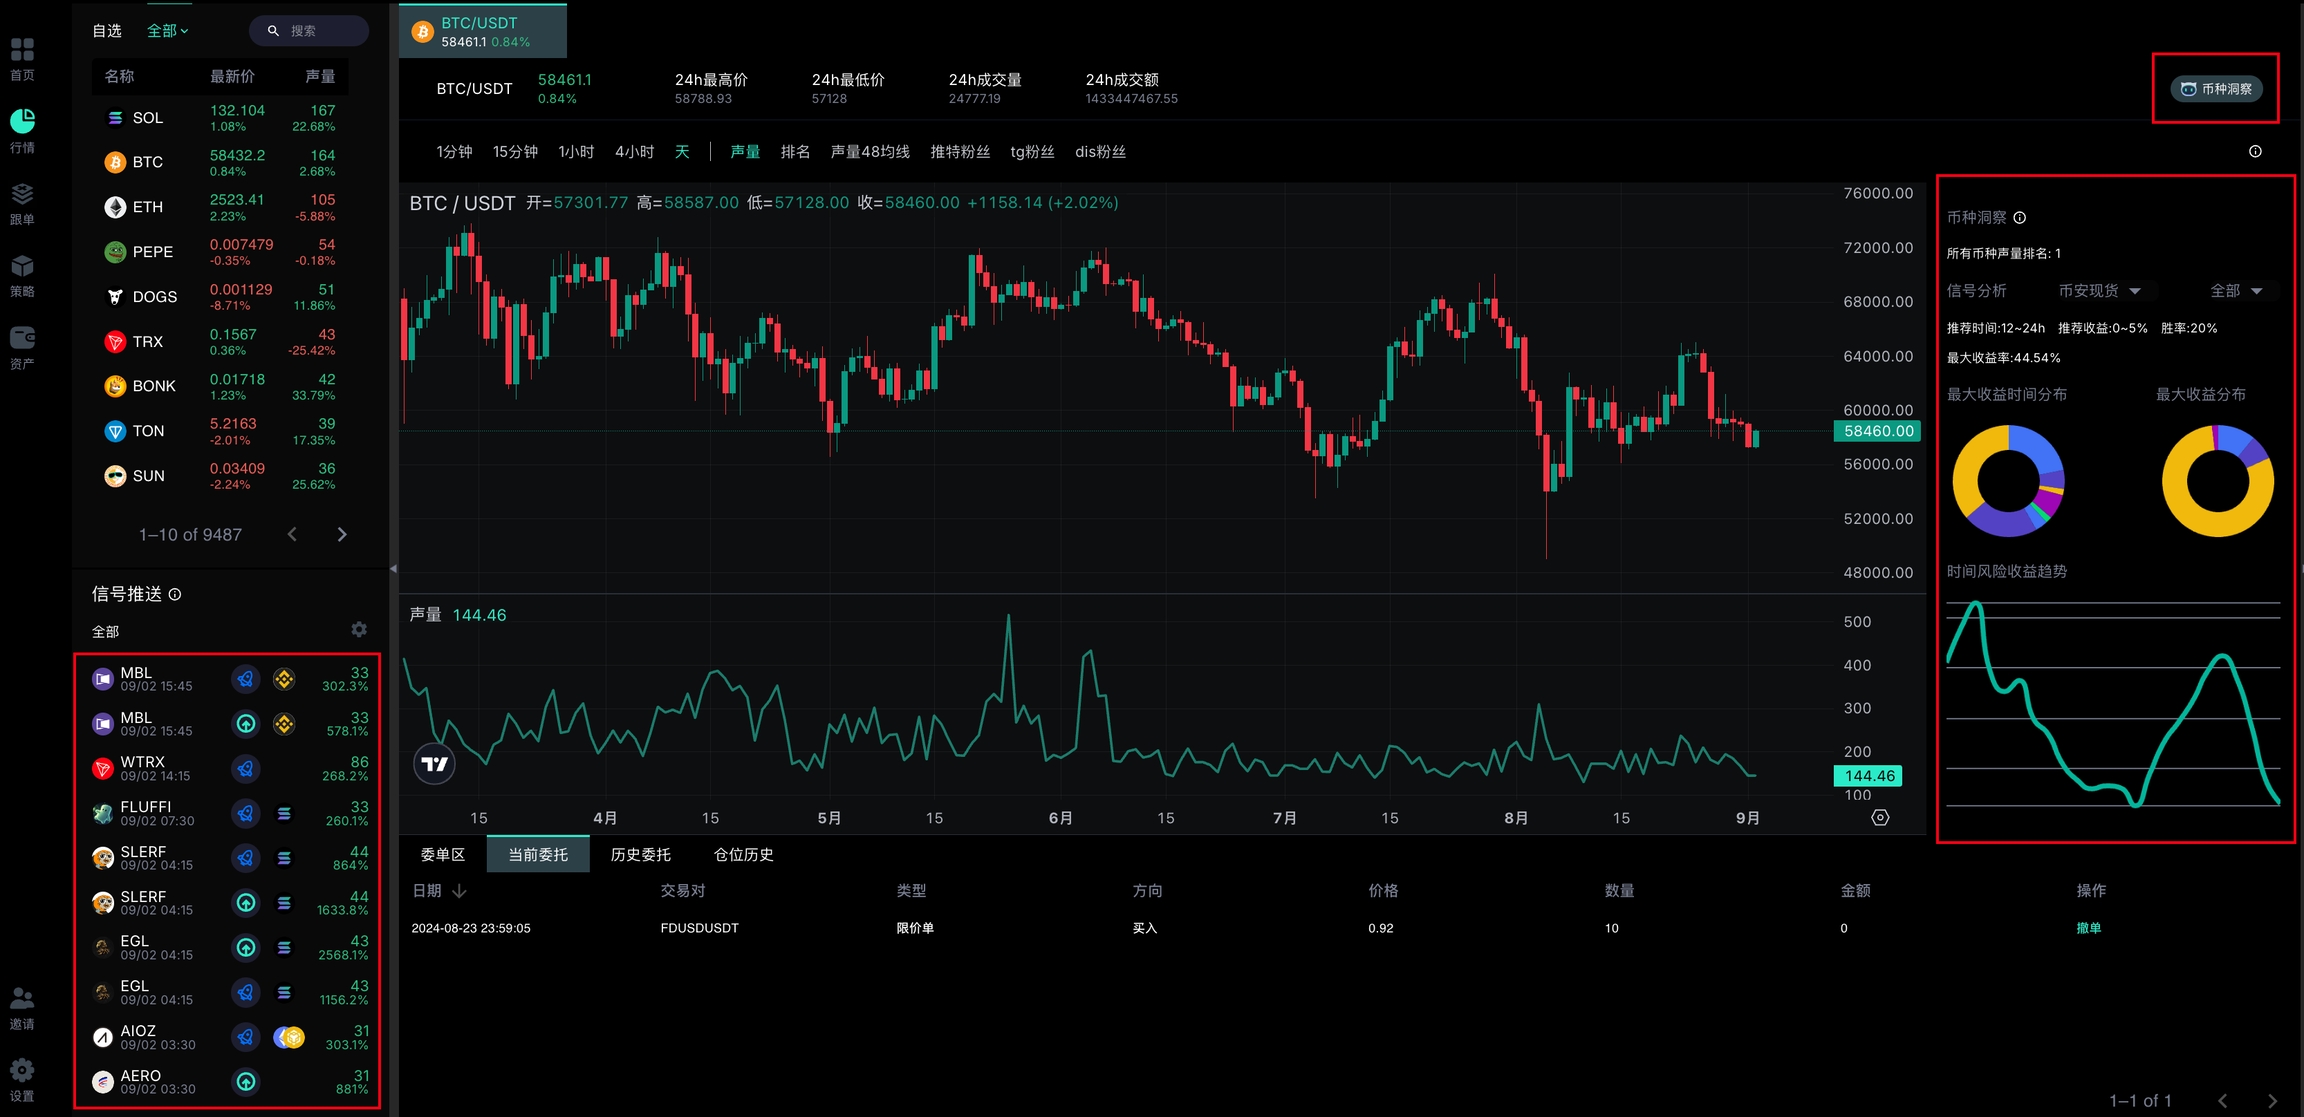Click the chart settings icon near axis
The image size is (2304, 1117).
(x=1880, y=818)
